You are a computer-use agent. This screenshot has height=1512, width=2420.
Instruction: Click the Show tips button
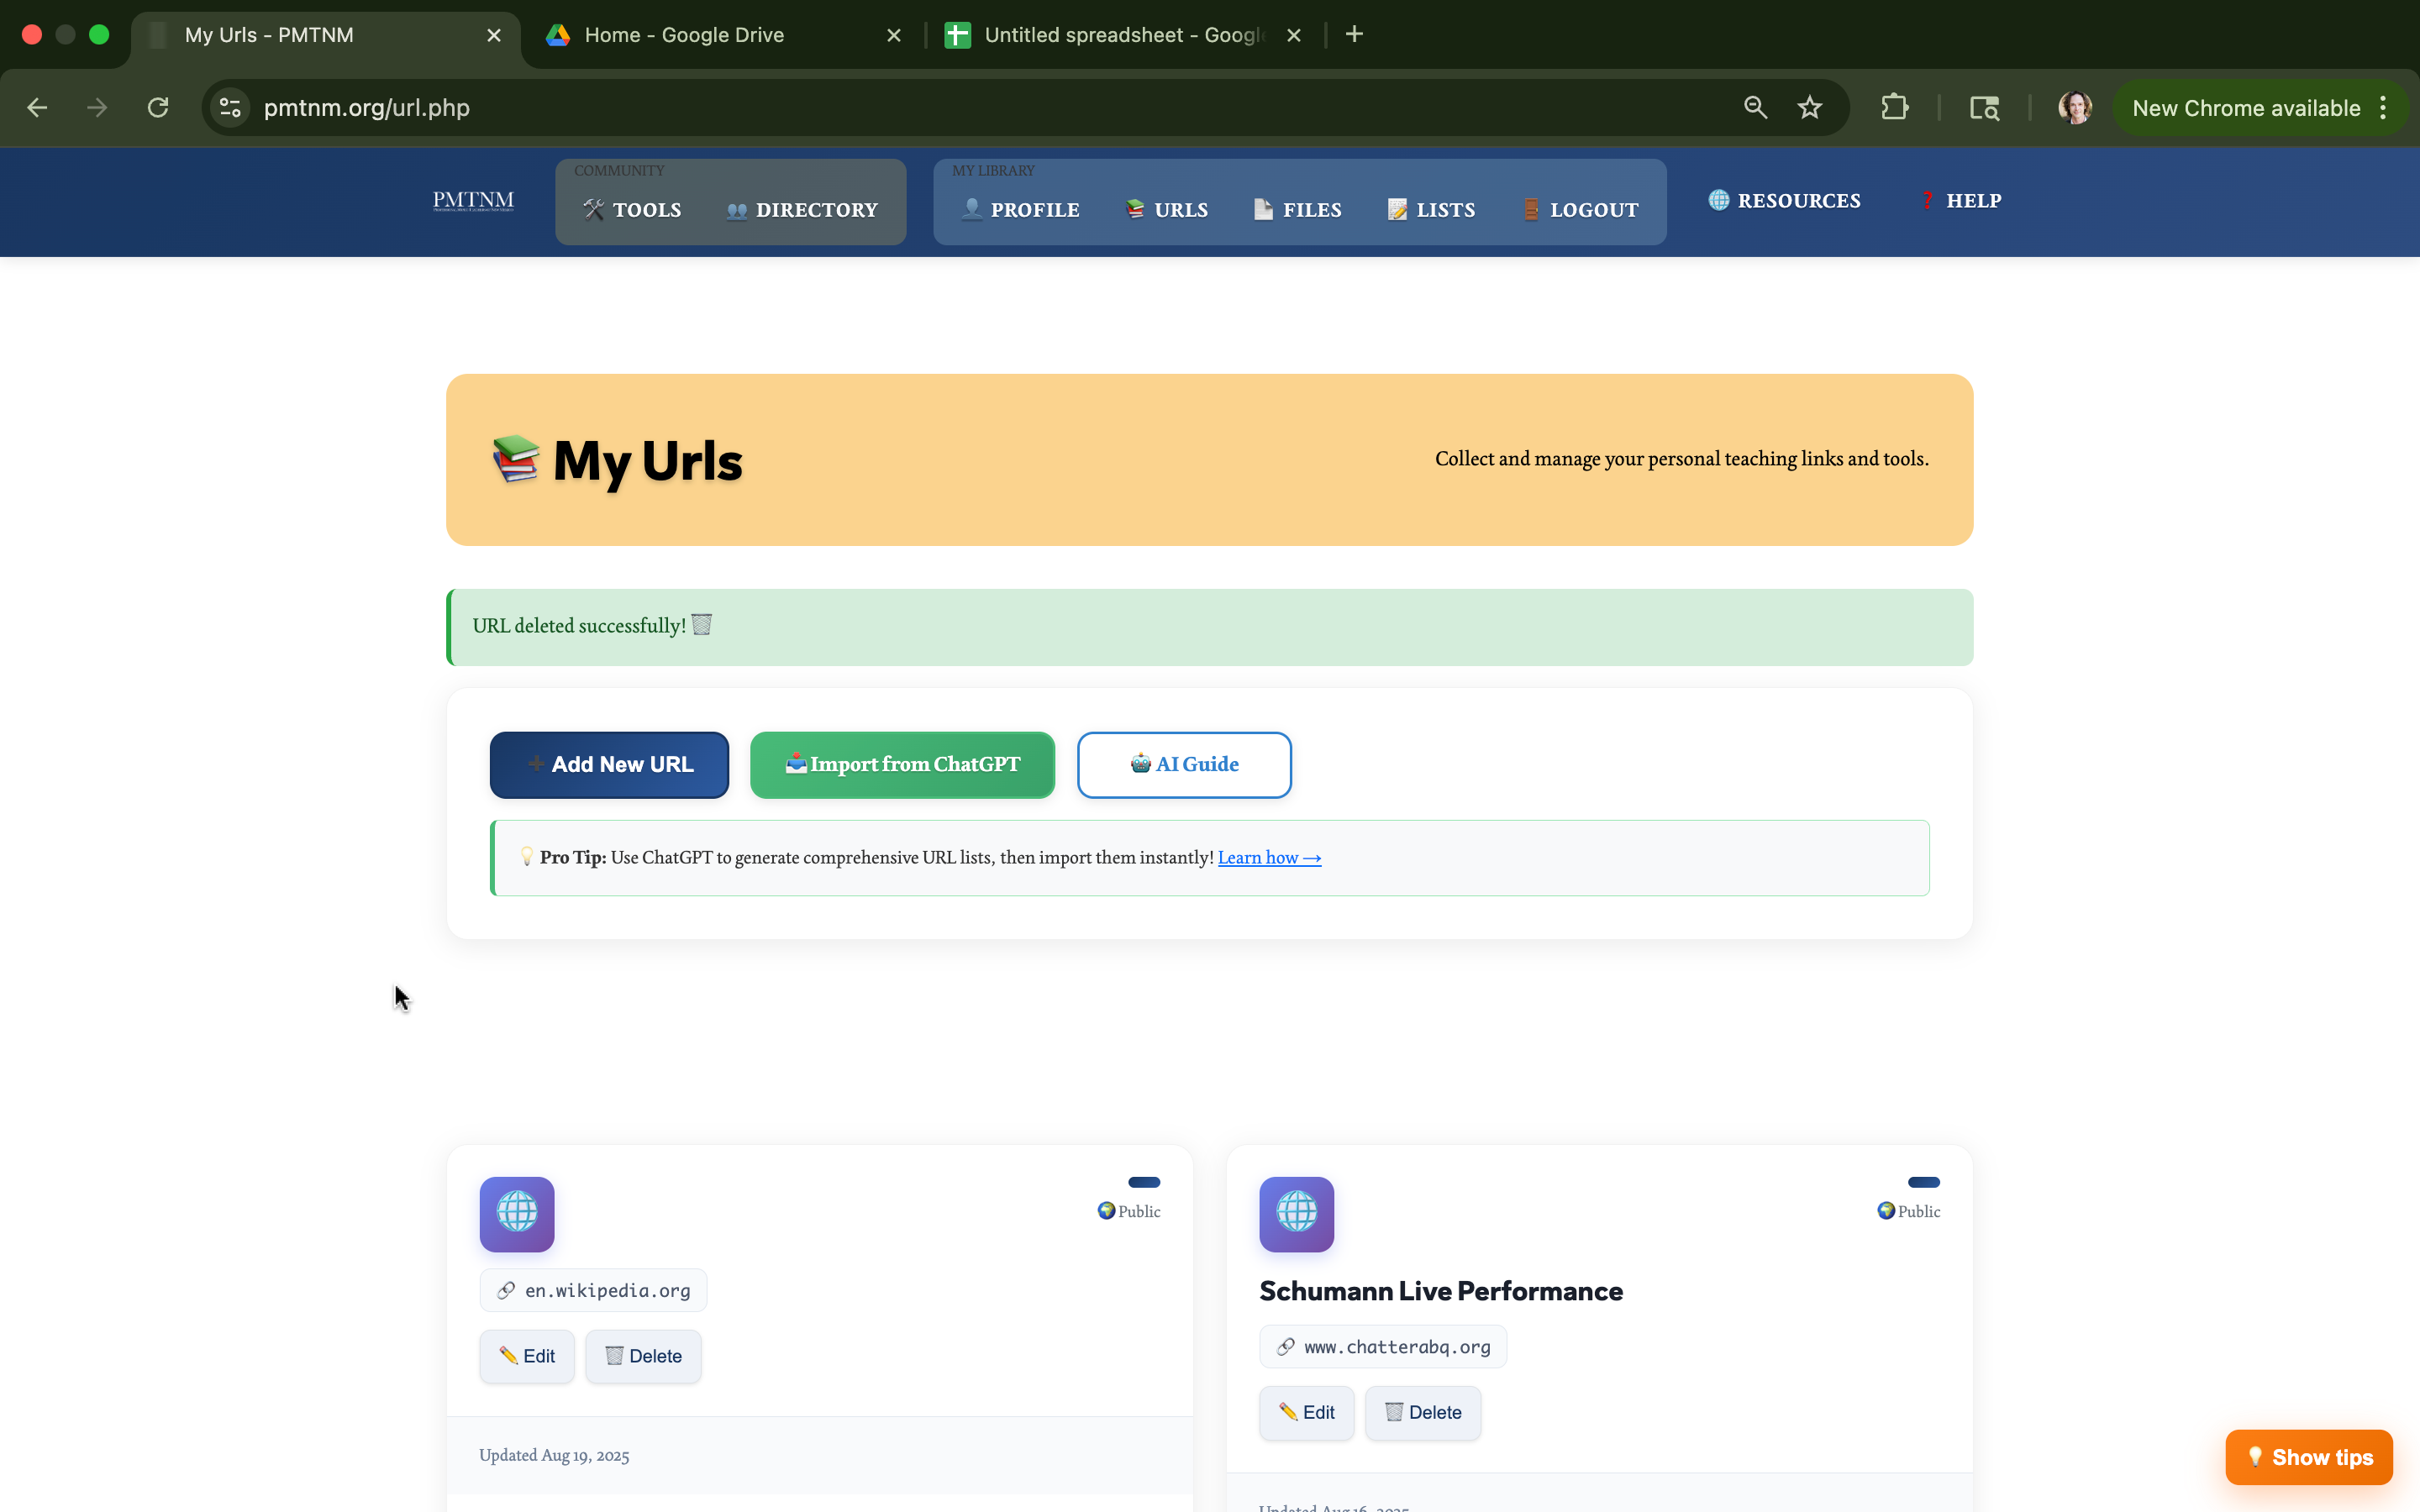[x=2308, y=1457]
